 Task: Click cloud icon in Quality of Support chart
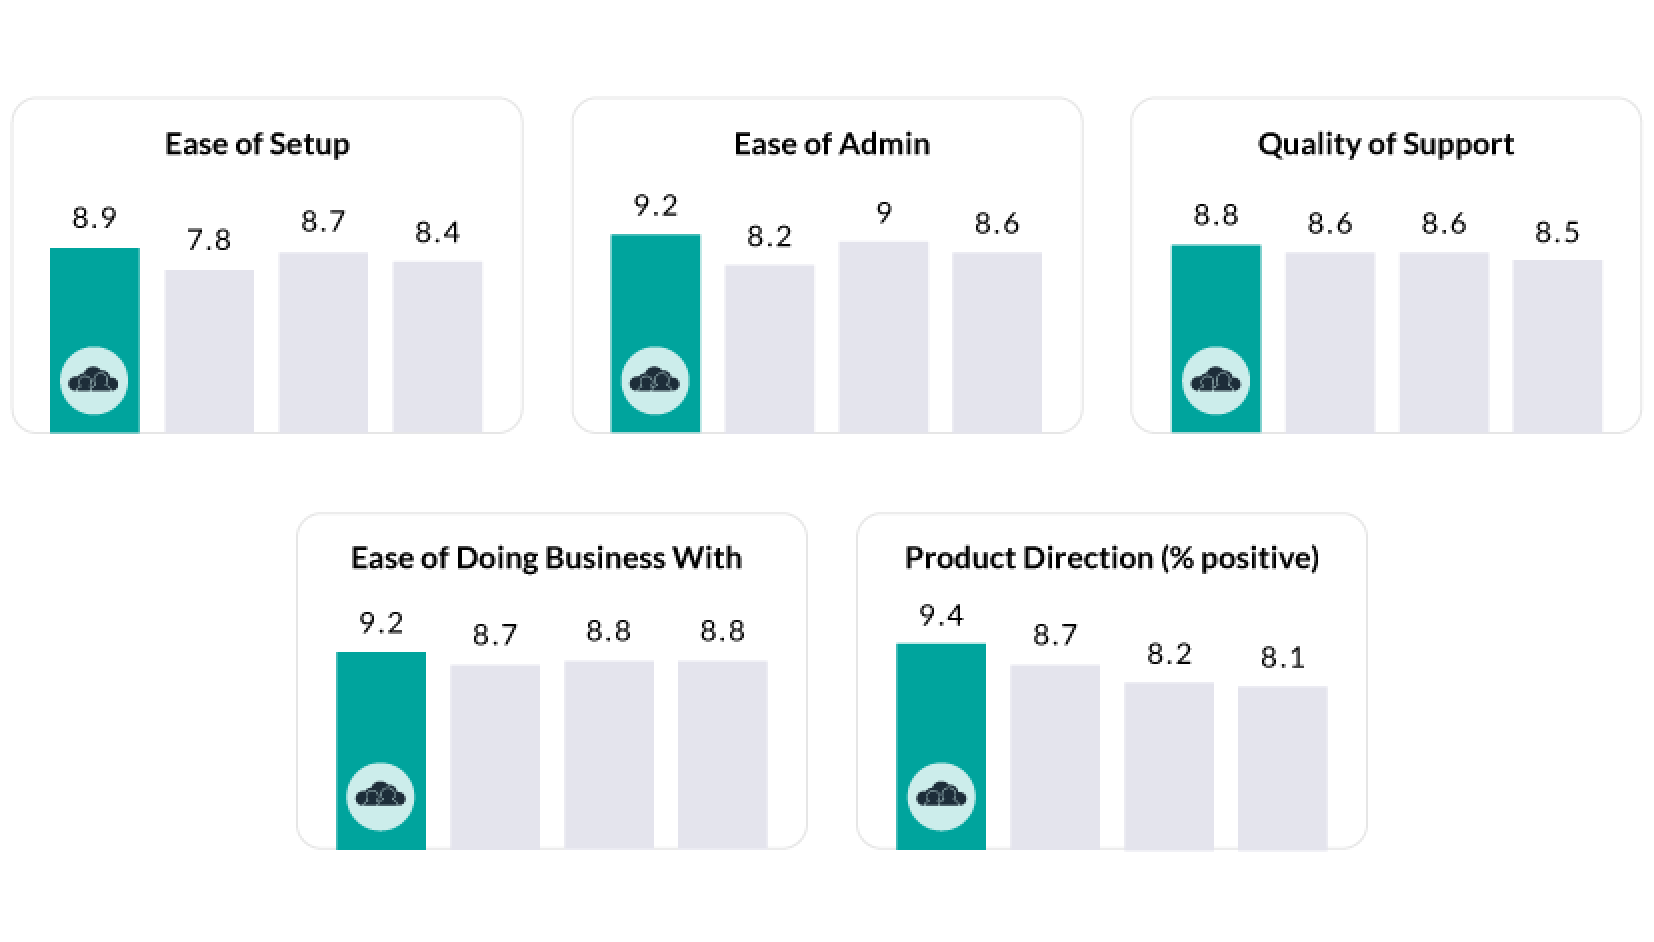coord(1215,381)
